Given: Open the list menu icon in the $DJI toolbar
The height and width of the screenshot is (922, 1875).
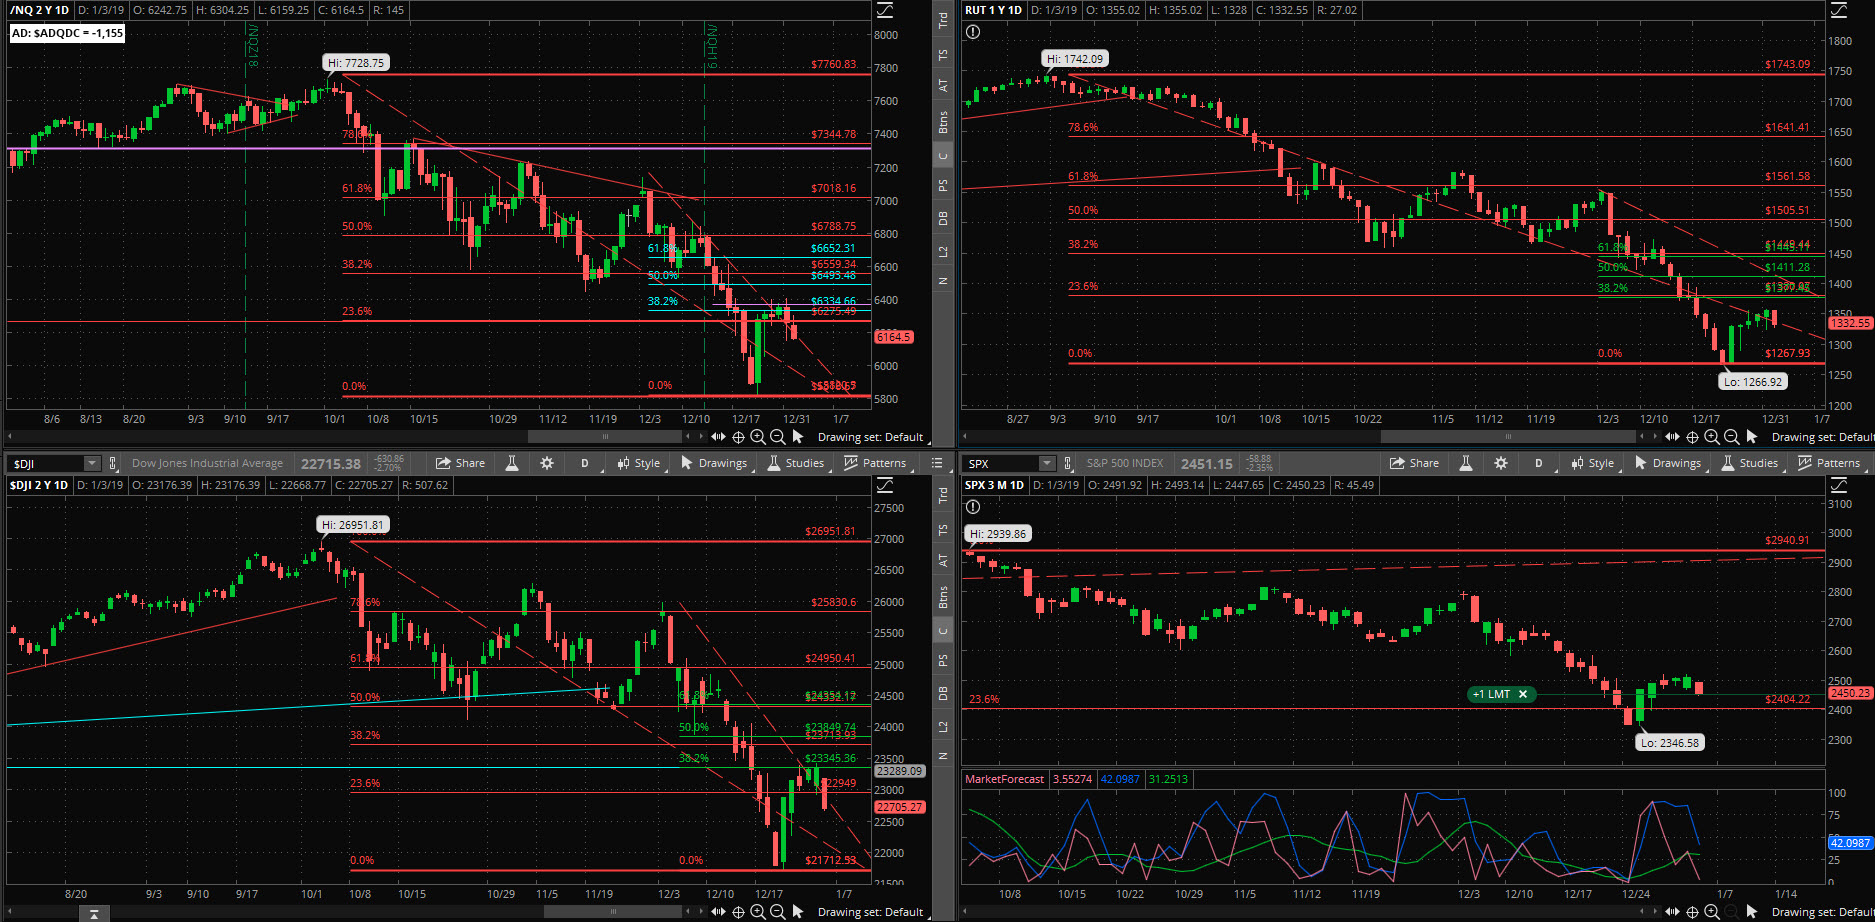Looking at the screenshot, I should pyautogui.click(x=937, y=463).
